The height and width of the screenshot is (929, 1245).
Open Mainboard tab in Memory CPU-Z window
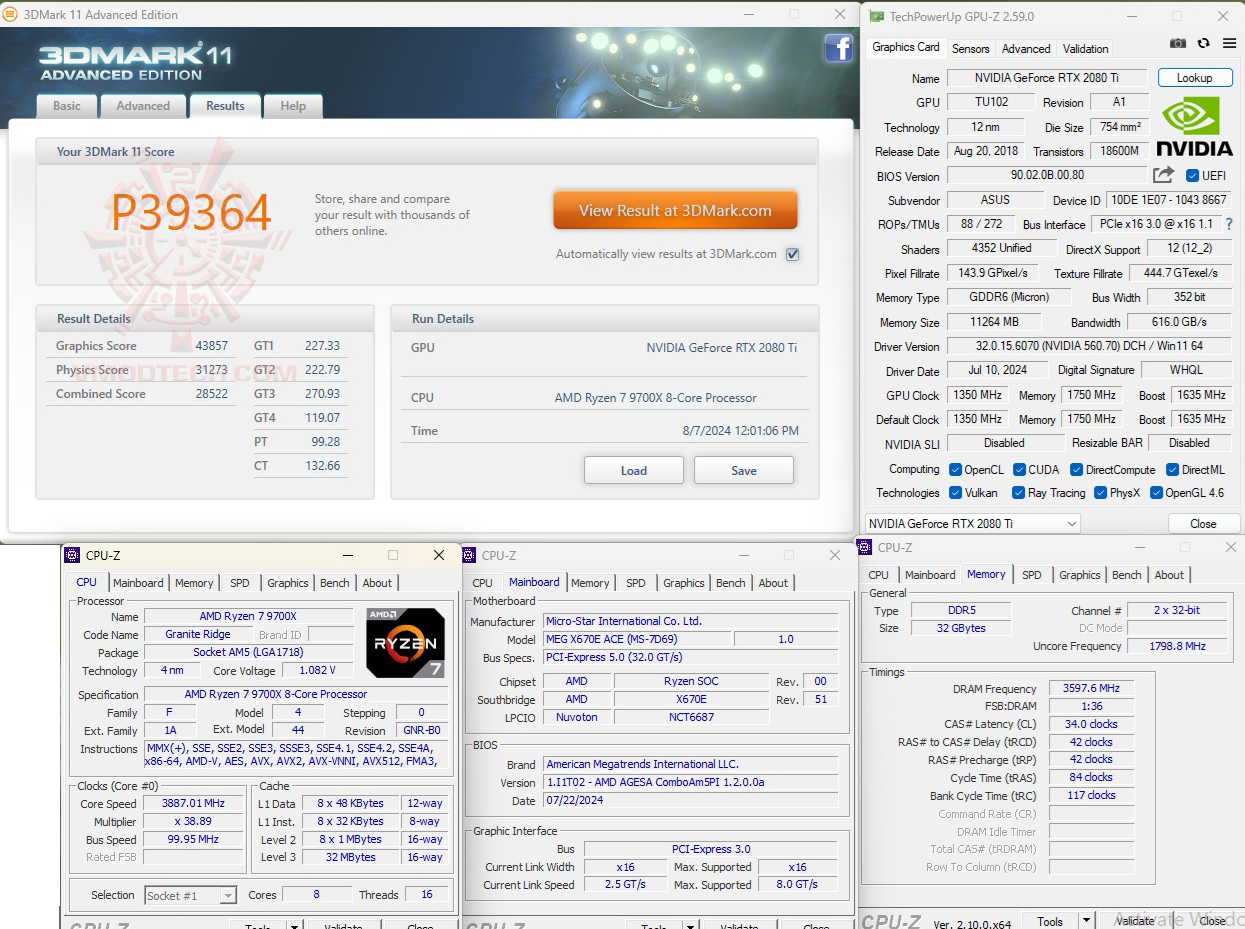tap(930, 575)
